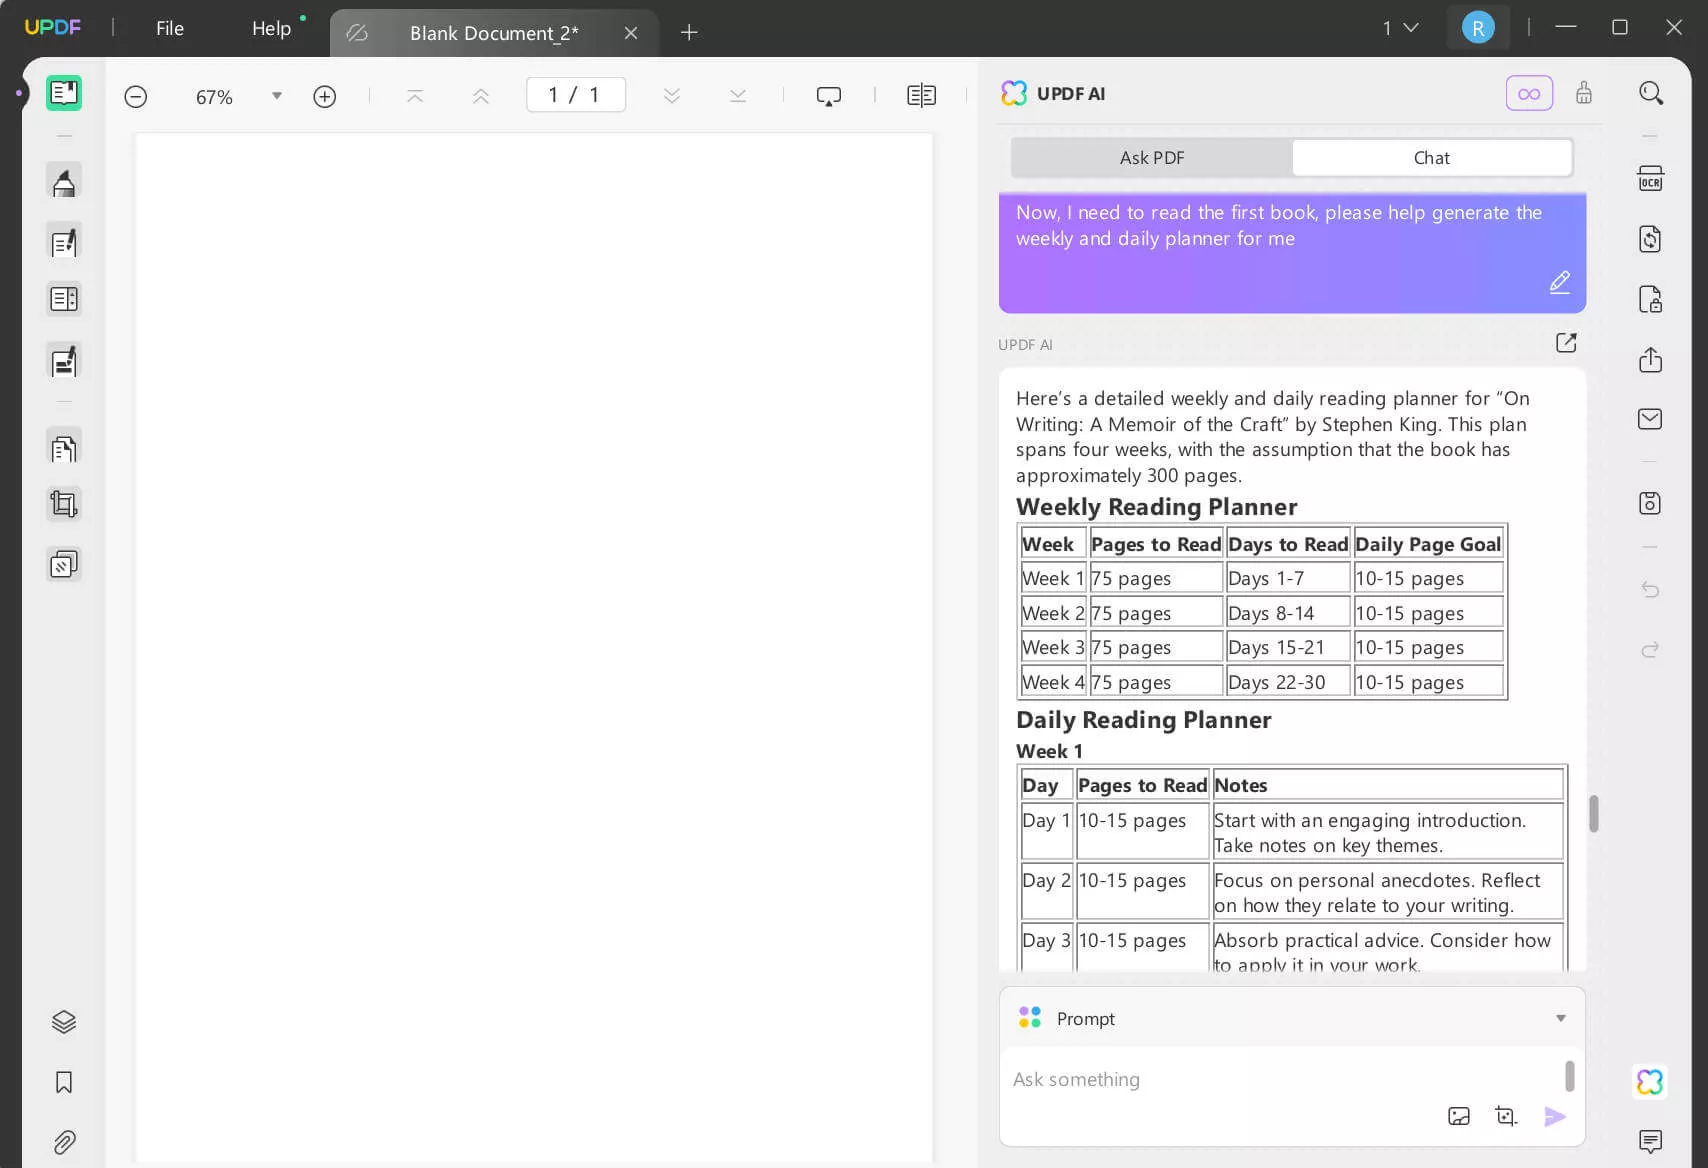Go to the next page arrow
1708x1168 pixels.
pyautogui.click(x=672, y=96)
